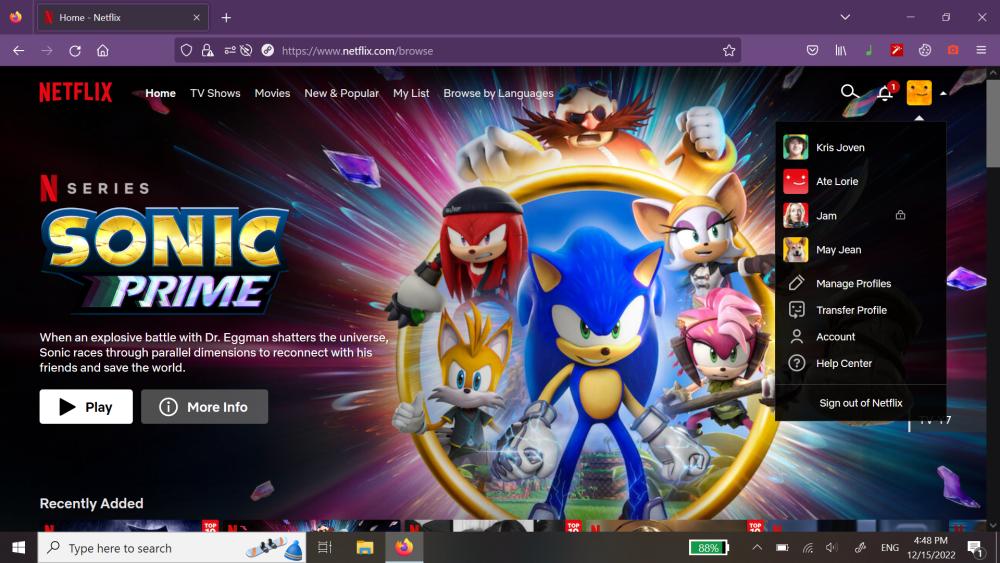Click More Info for Sonic Prime
Viewport: 1000px width, 563px height.
click(204, 407)
